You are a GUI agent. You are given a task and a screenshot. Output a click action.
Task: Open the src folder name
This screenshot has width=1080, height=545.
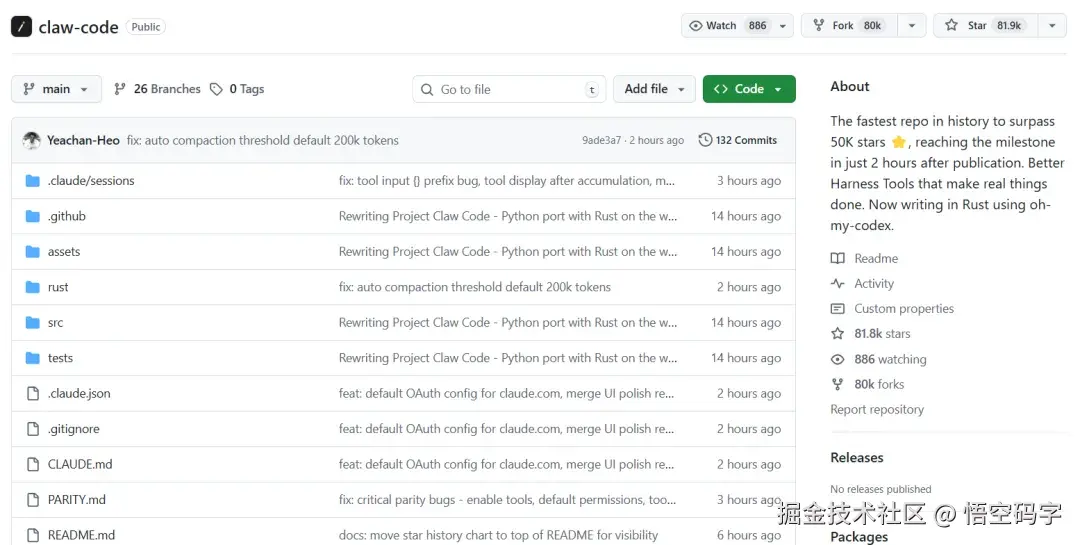(56, 322)
